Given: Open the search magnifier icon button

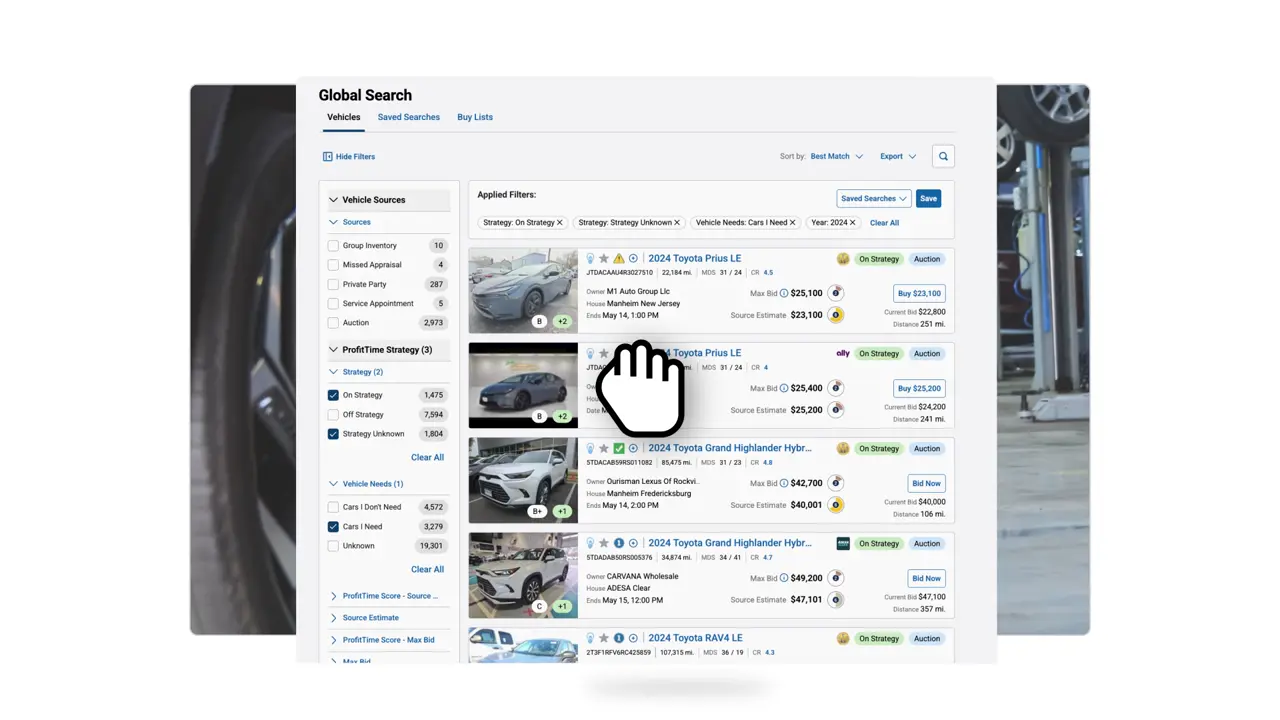Looking at the screenshot, I should (x=943, y=156).
